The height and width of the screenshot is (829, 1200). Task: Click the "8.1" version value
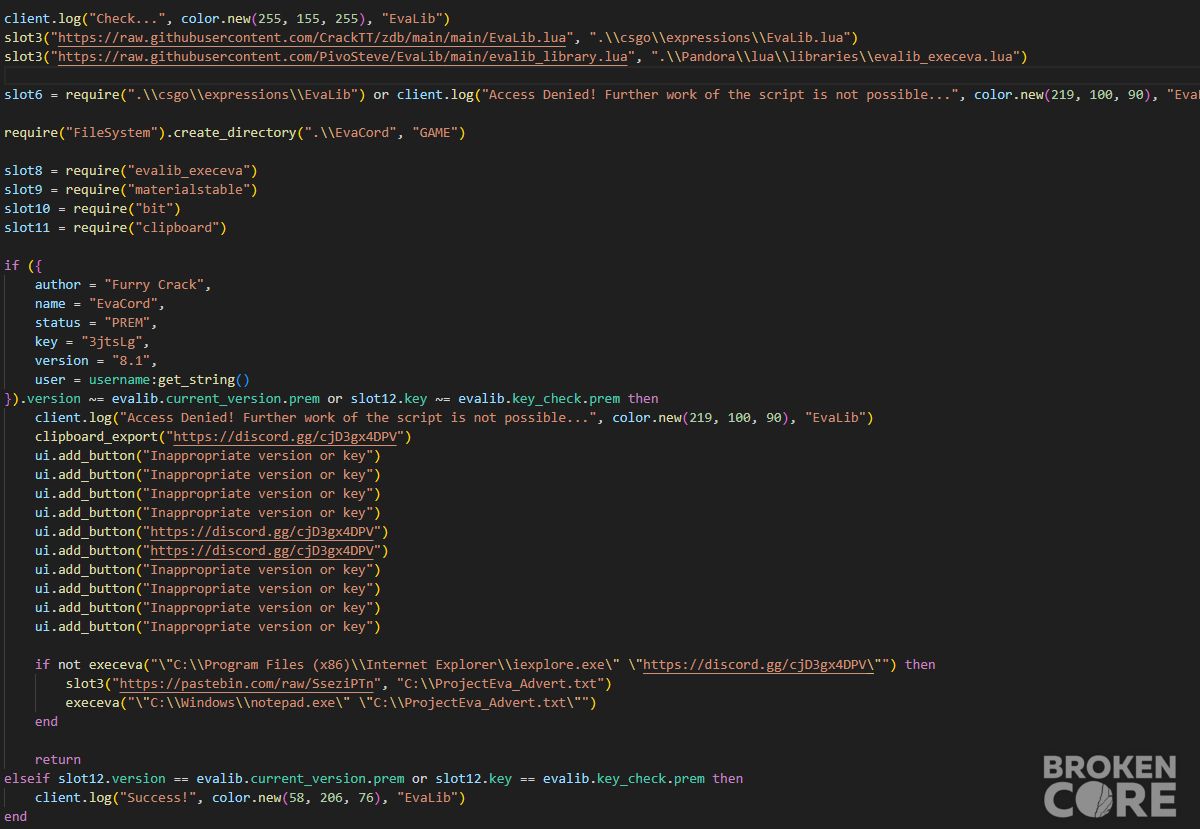(131, 361)
